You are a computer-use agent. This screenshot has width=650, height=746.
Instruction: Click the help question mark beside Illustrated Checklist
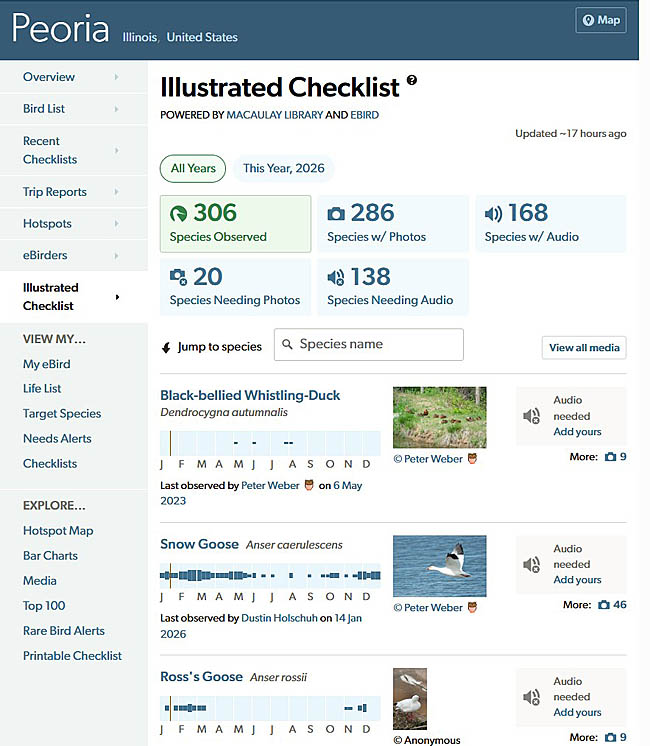(412, 81)
